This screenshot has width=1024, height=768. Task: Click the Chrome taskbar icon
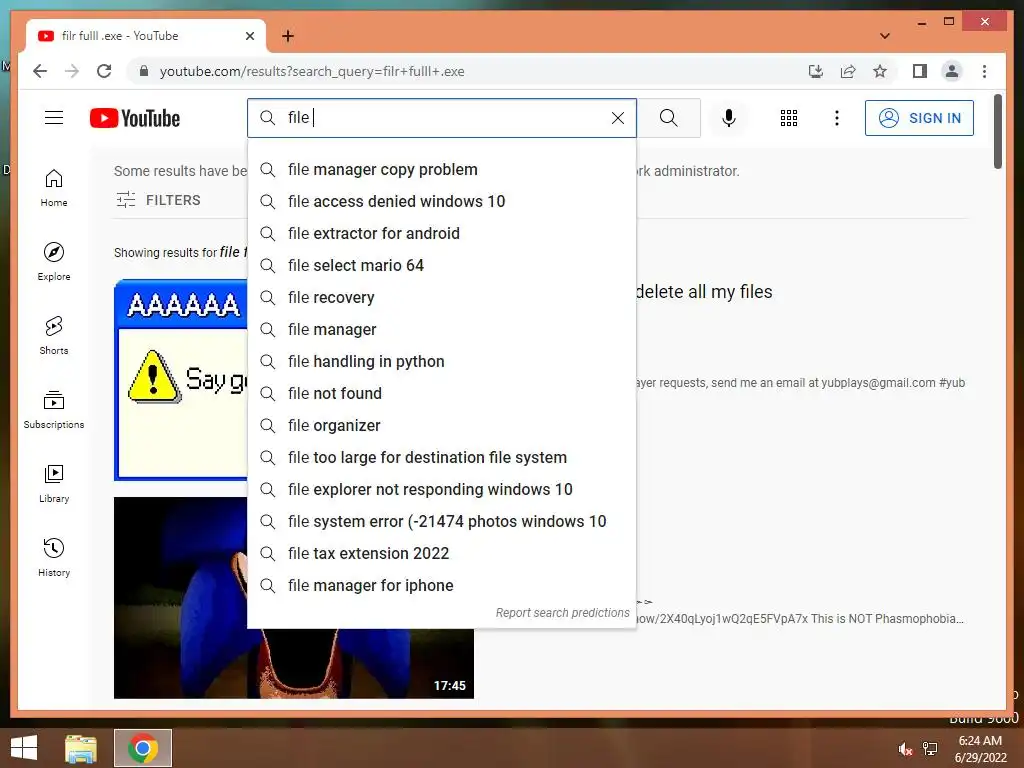click(143, 748)
